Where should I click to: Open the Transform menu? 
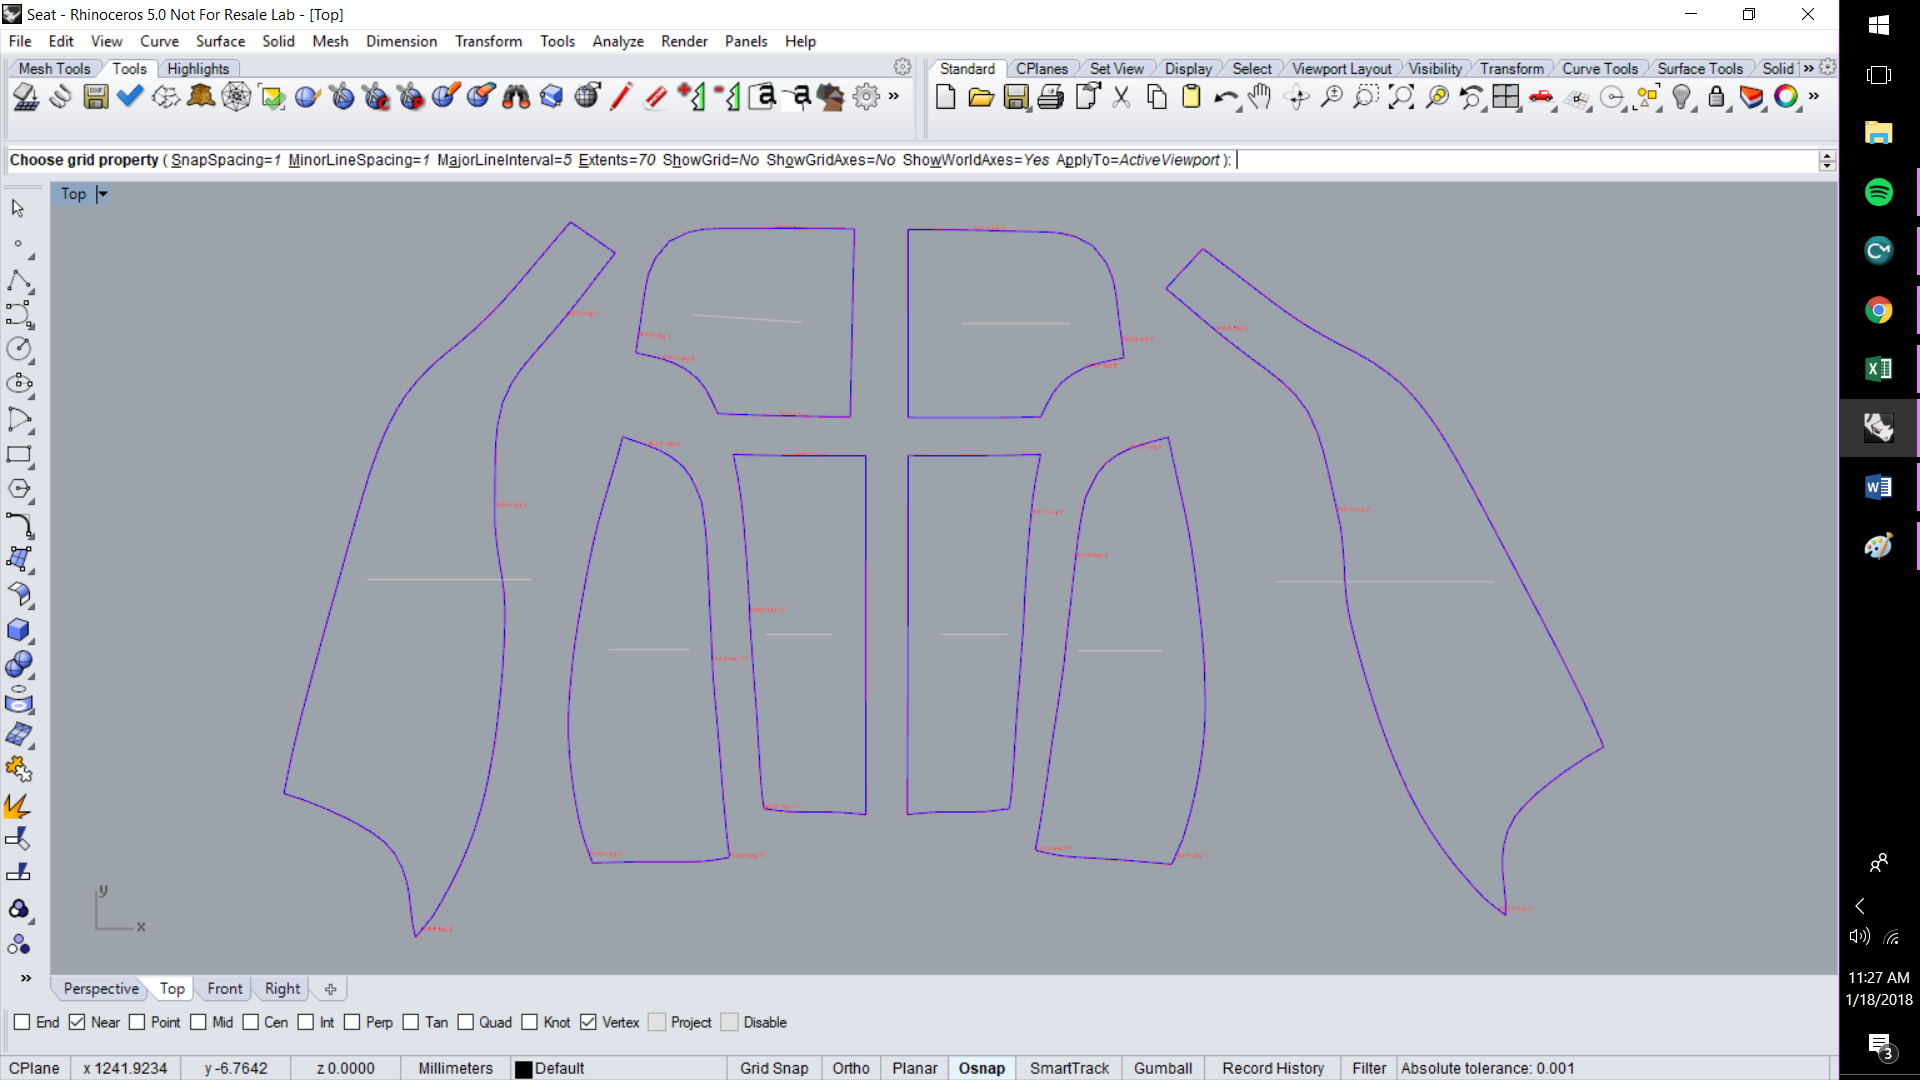(488, 41)
